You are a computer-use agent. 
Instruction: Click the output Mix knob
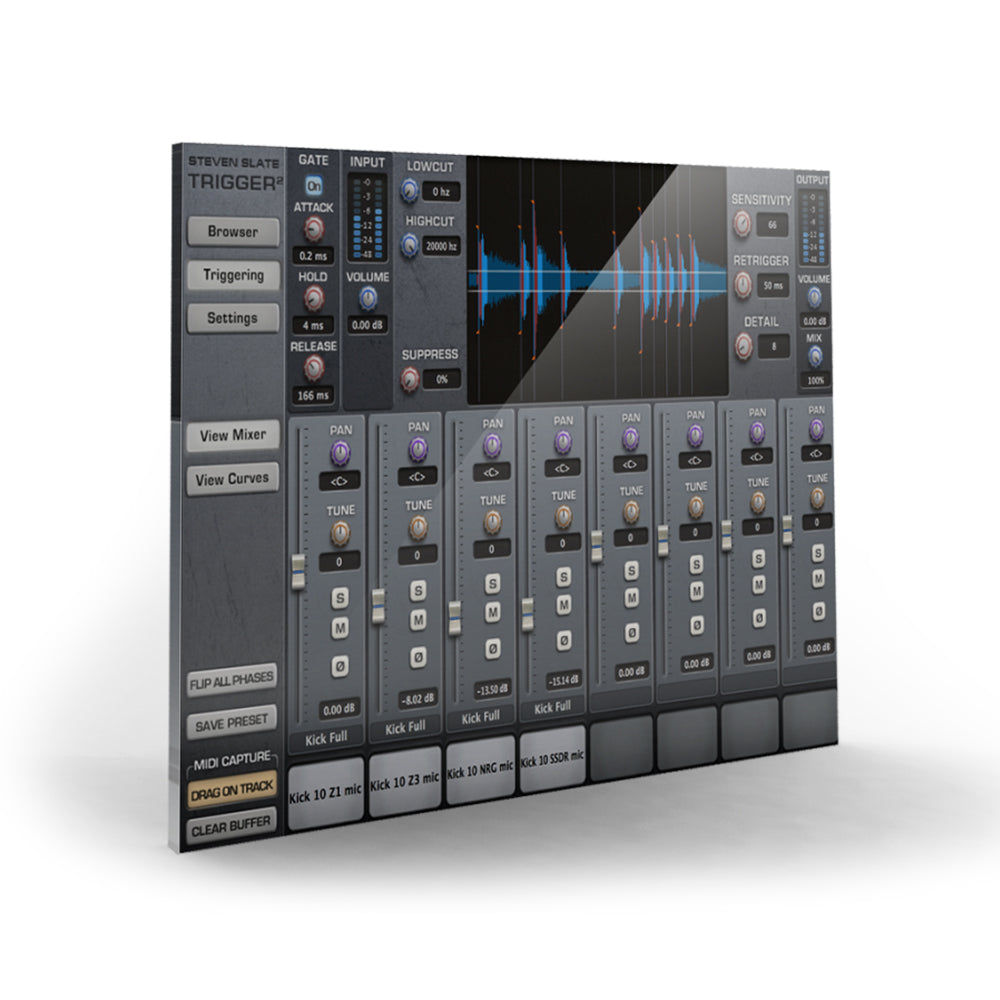pyautogui.click(x=815, y=357)
